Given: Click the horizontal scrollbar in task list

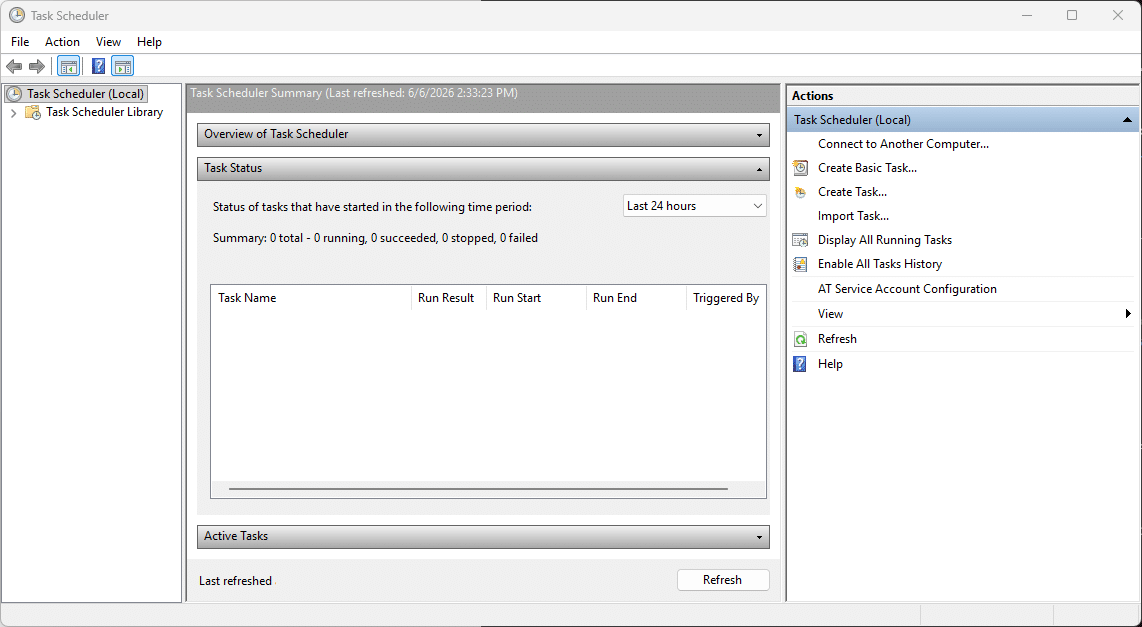Looking at the screenshot, I should (x=478, y=489).
